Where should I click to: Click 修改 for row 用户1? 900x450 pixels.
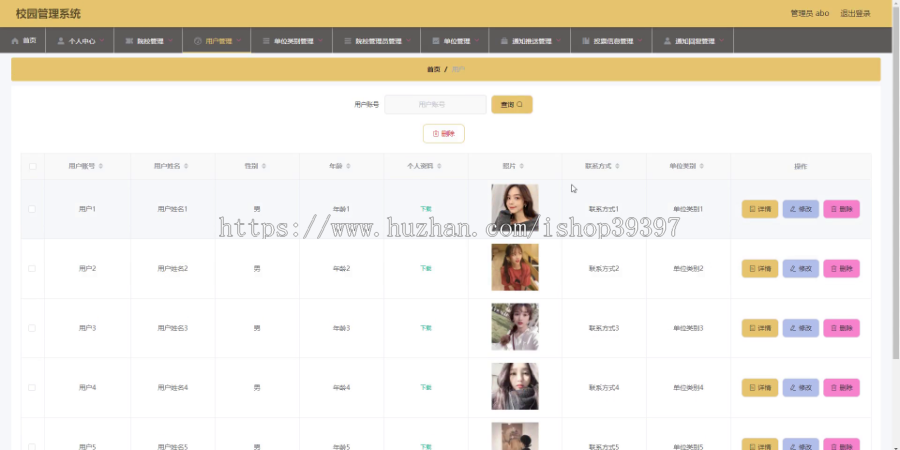801,209
